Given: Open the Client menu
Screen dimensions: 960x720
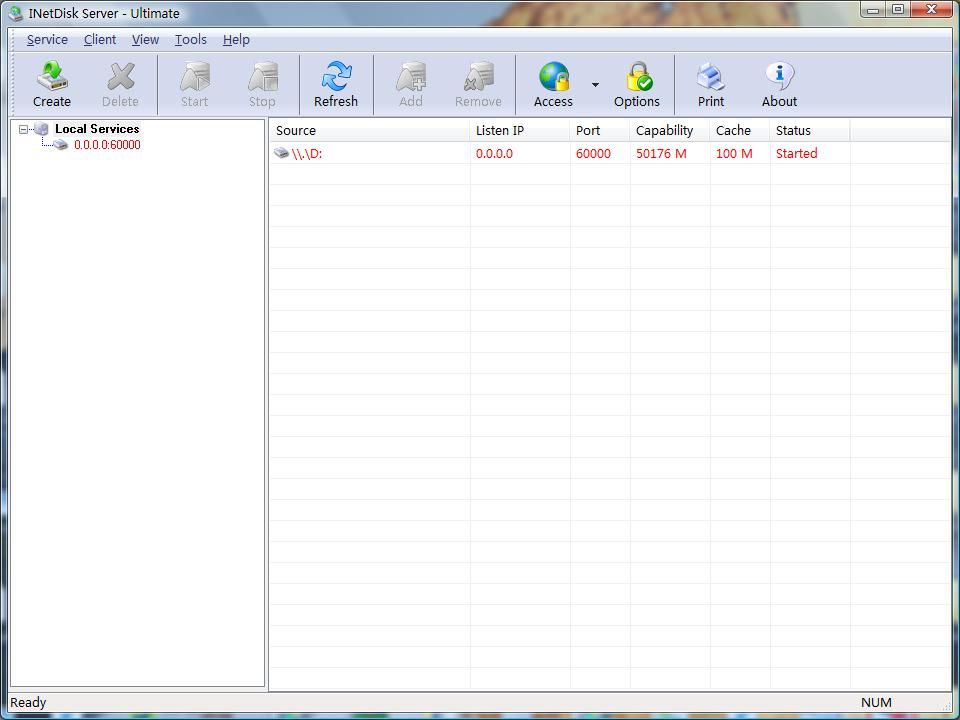Looking at the screenshot, I should pos(100,40).
